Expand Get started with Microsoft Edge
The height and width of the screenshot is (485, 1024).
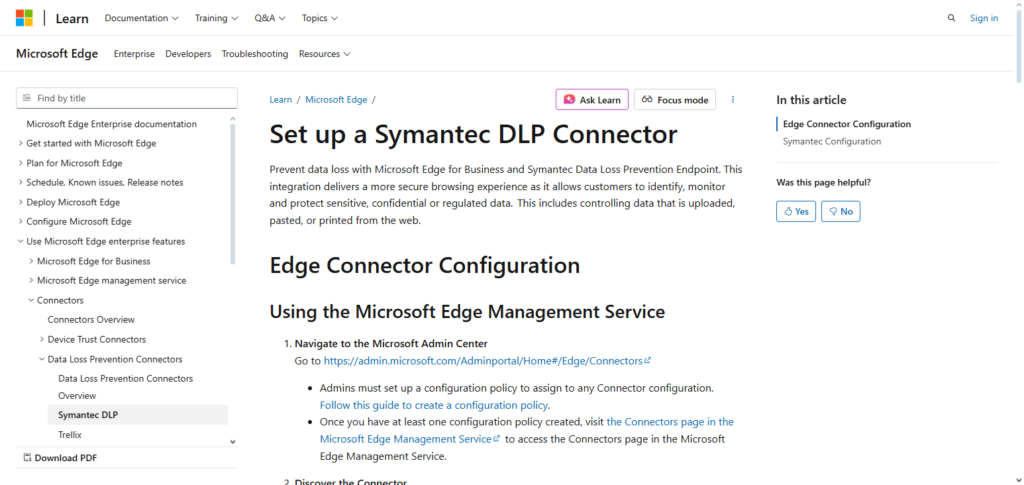coord(87,144)
